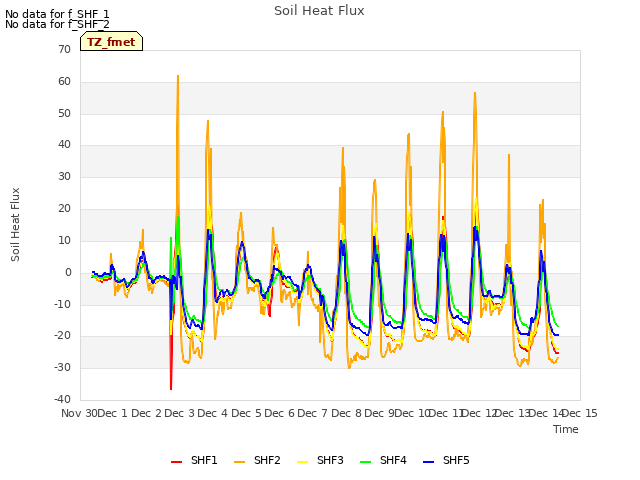
Task: Click the Dec 4 x-axis label
Action: click(x=213, y=413)
